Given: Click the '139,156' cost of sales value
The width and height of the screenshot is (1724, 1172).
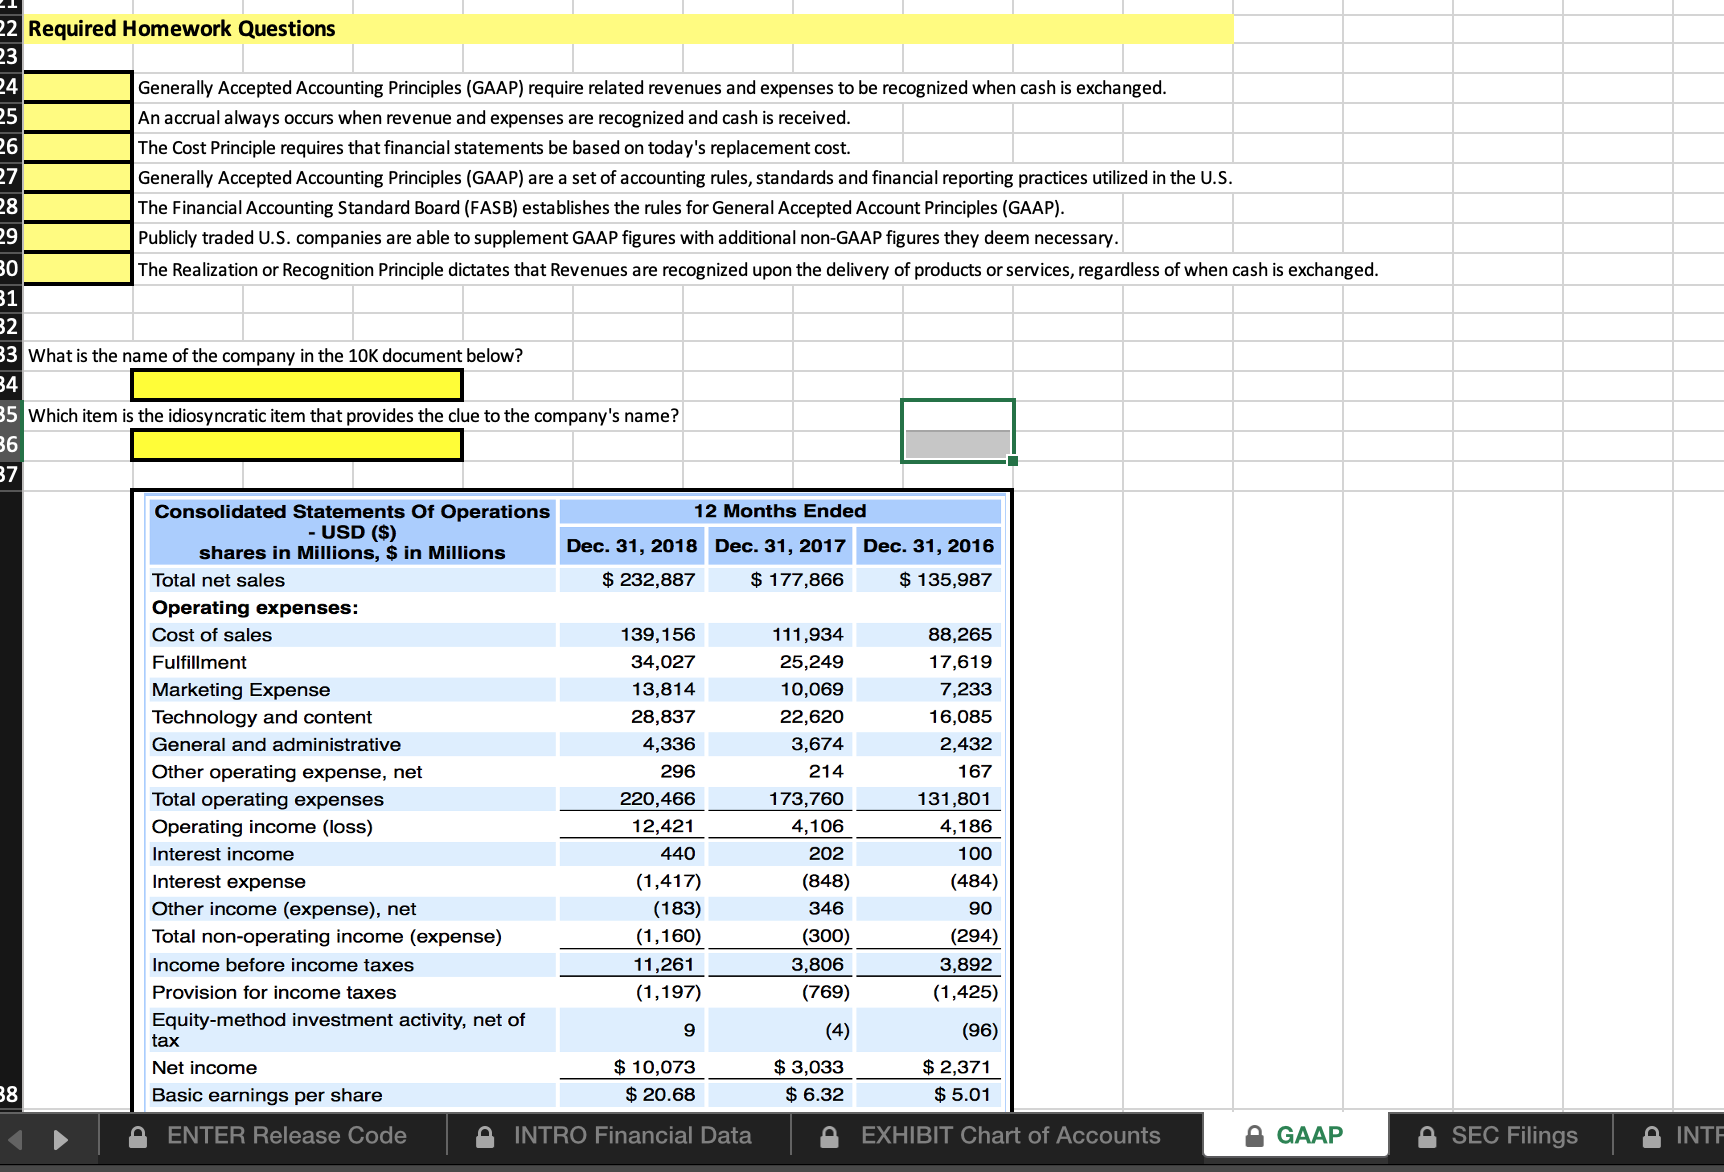Looking at the screenshot, I should point(657,634).
